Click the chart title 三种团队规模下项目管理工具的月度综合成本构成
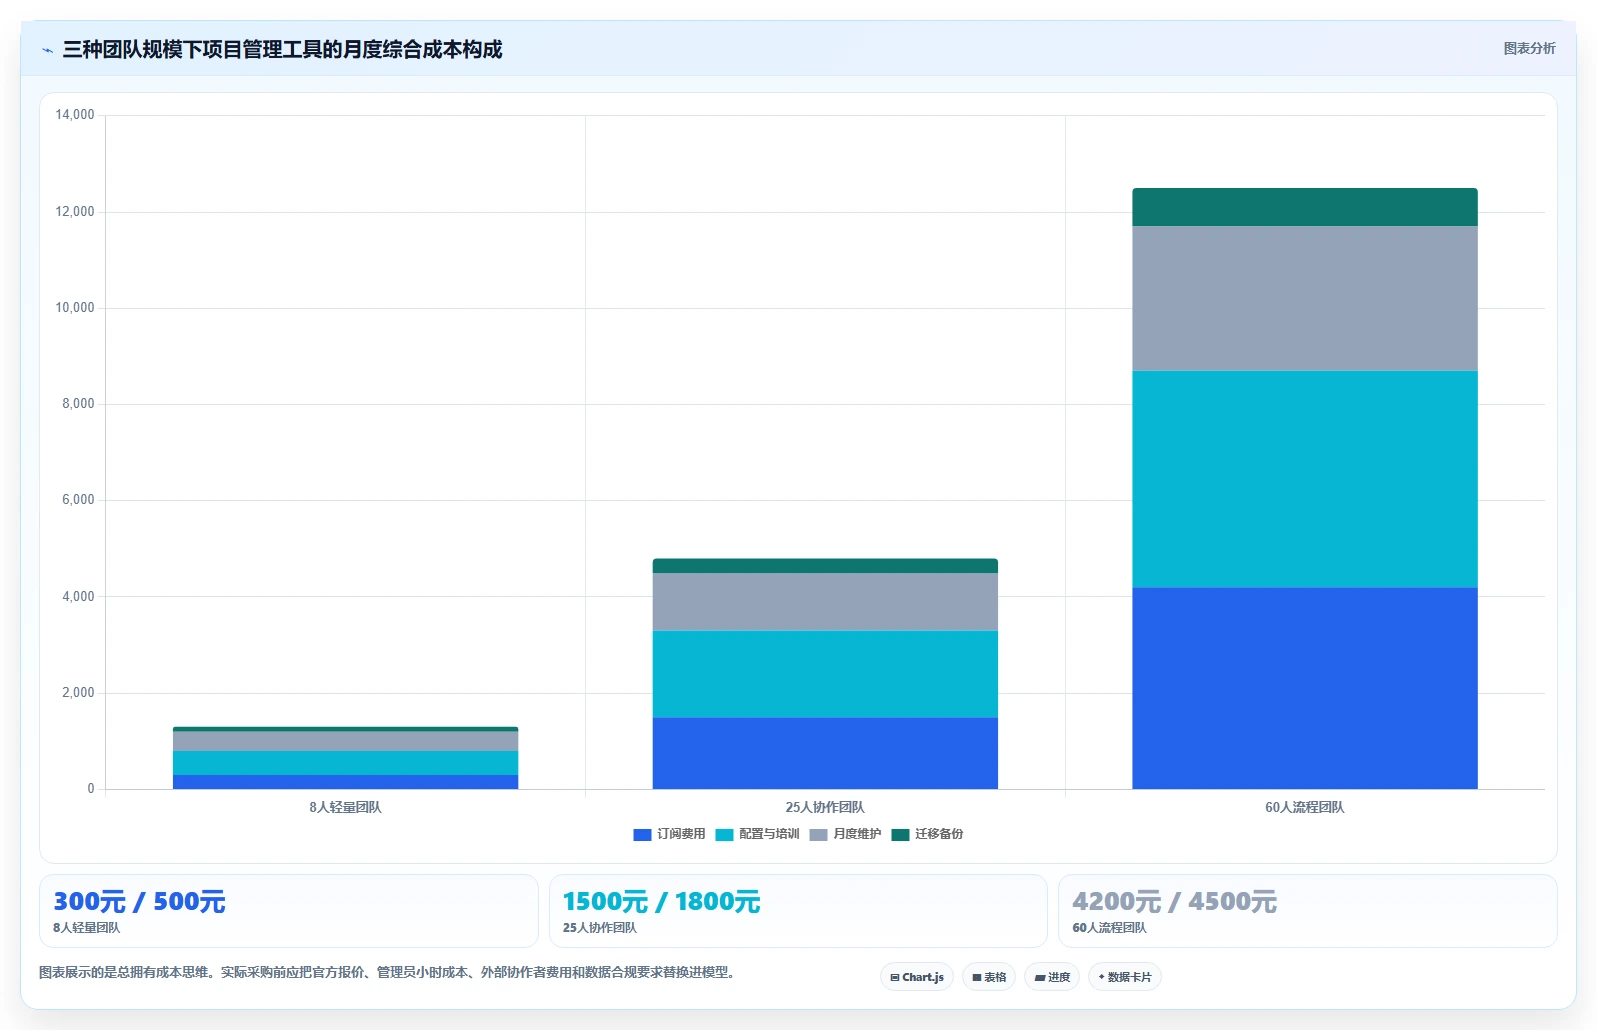1597x1030 pixels. coord(282,50)
